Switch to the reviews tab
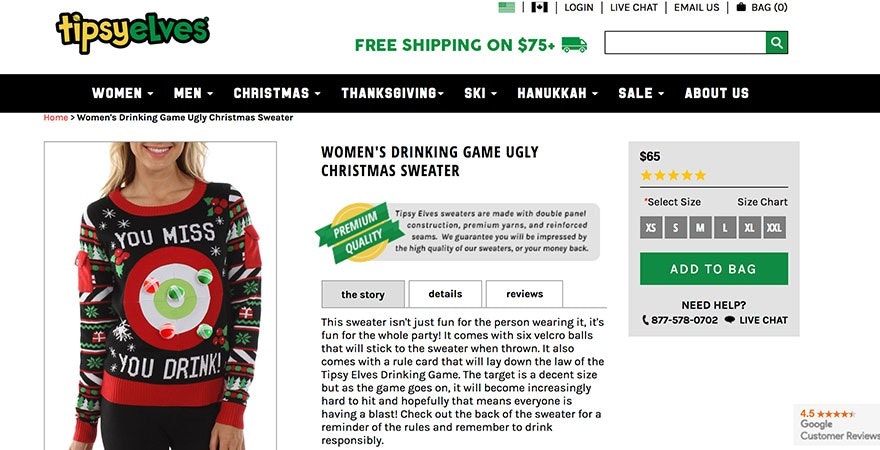 click(524, 294)
